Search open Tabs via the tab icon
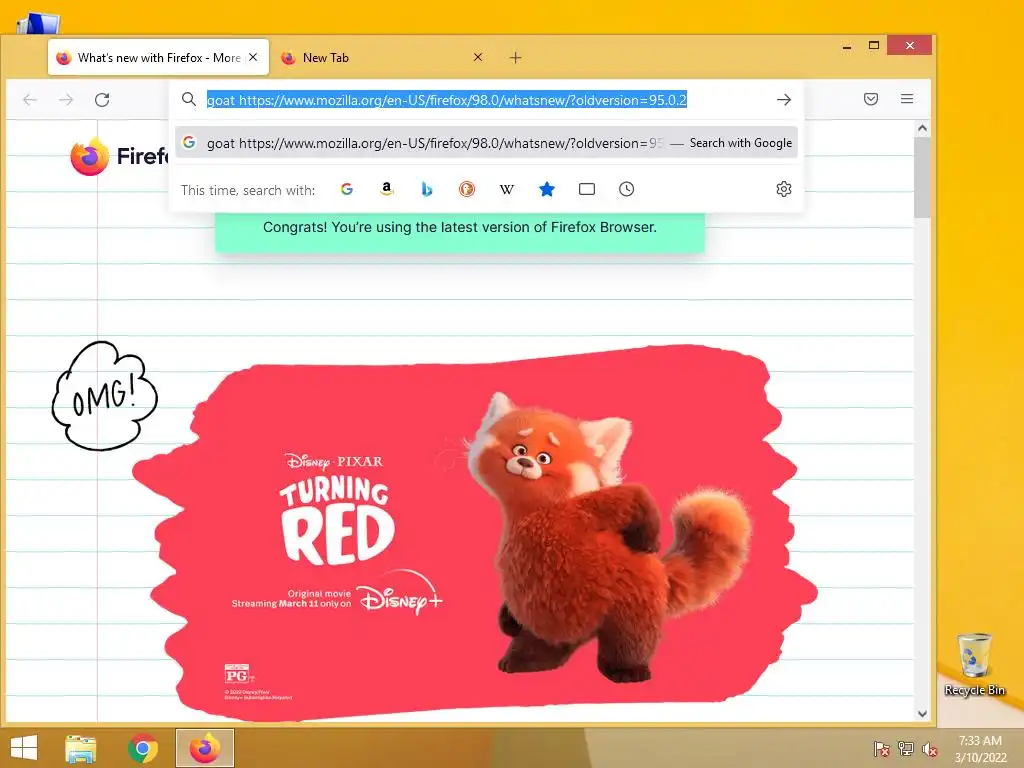Viewport: 1024px width, 768px height. 586,189
